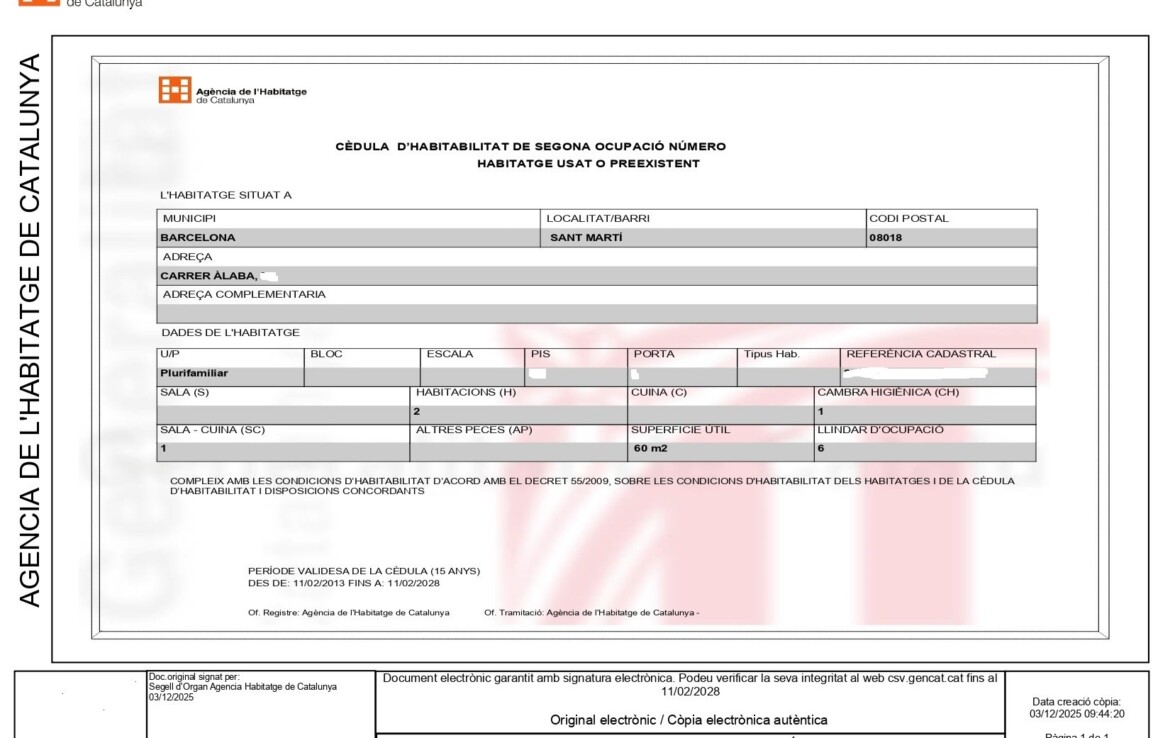The image size is (1170, 738).
Task: Click the redacted cadastral reference value
Action: click(x=915, y=373)
